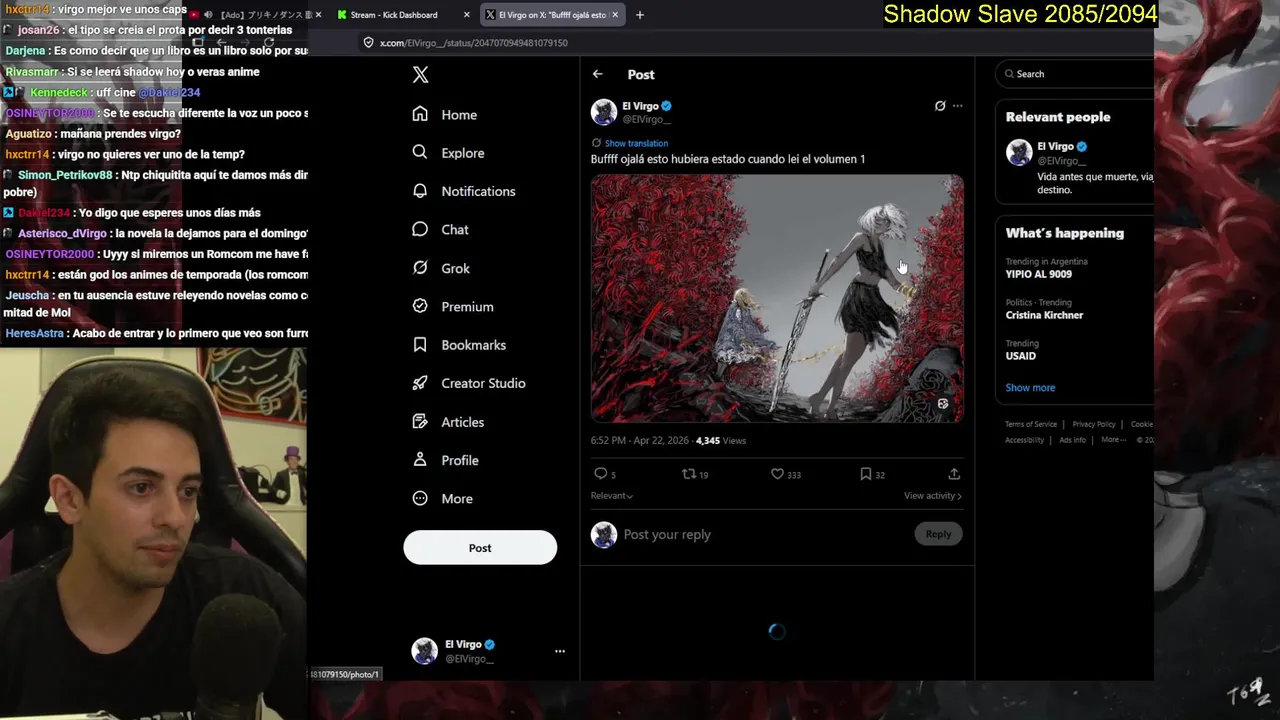Click El Virgo author name on the post
Viewport: 1280px width, 720px height.
click(x=640, y=106)
